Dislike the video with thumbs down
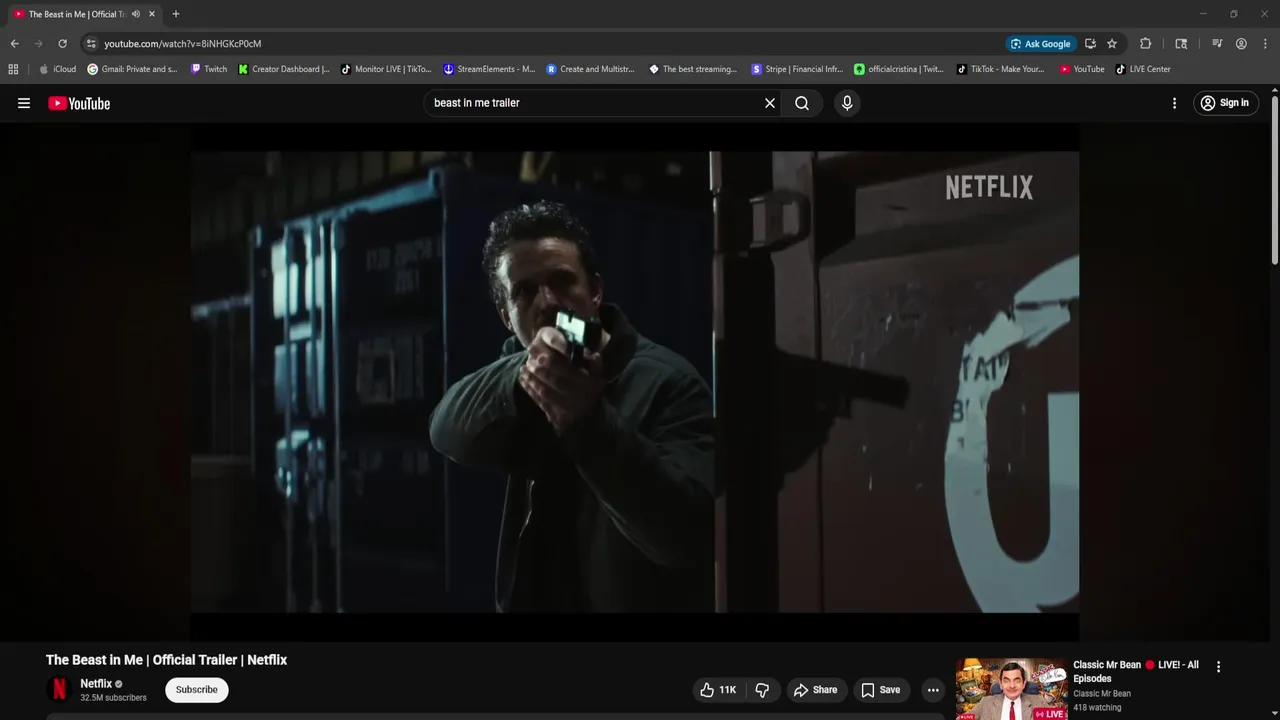This screenshot has height=720, width=1280. [762, 690]
